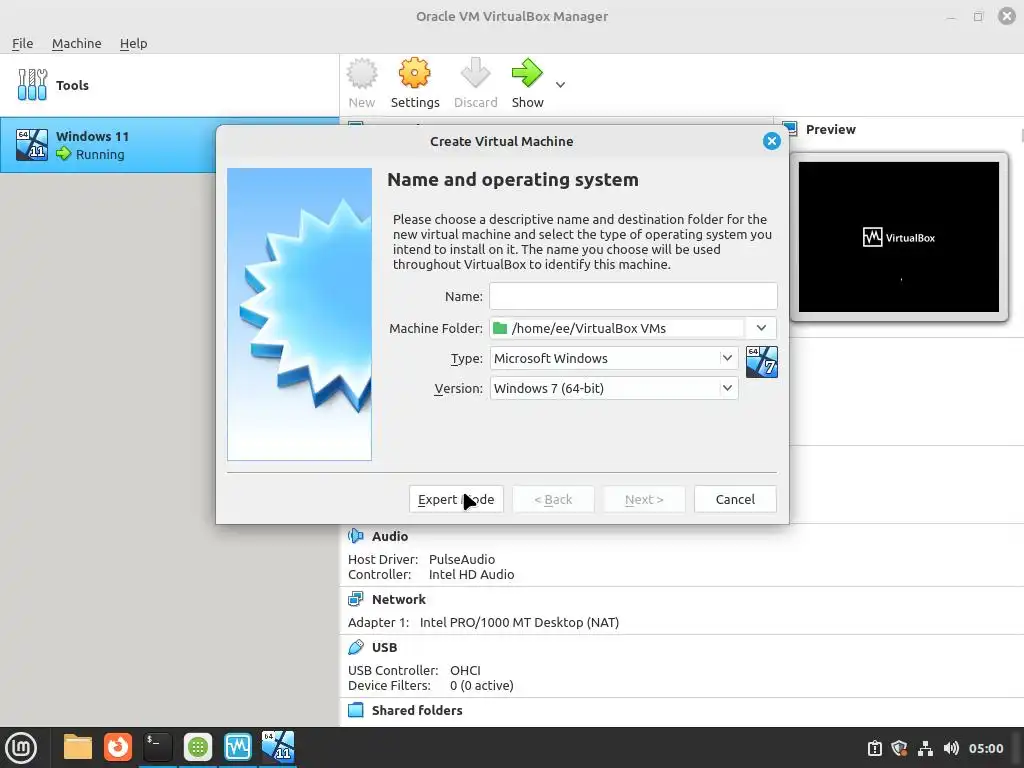1024x768 pixels.
Task: Open Settings from the toolbar
Action: click(415, 83)
